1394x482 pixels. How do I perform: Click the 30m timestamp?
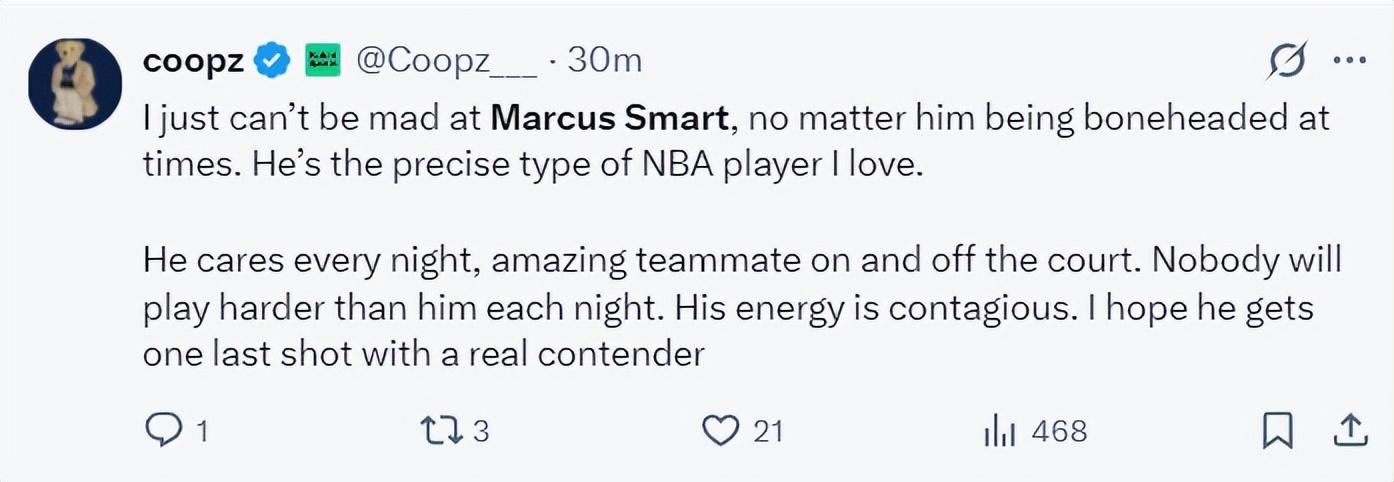coord(604,61)
